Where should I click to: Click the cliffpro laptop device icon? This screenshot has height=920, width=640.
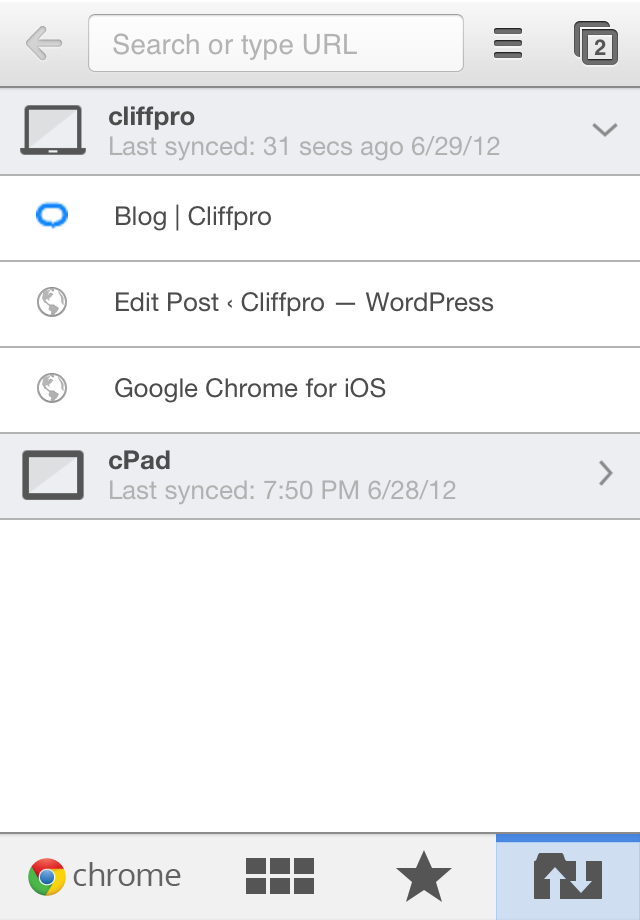53,130
